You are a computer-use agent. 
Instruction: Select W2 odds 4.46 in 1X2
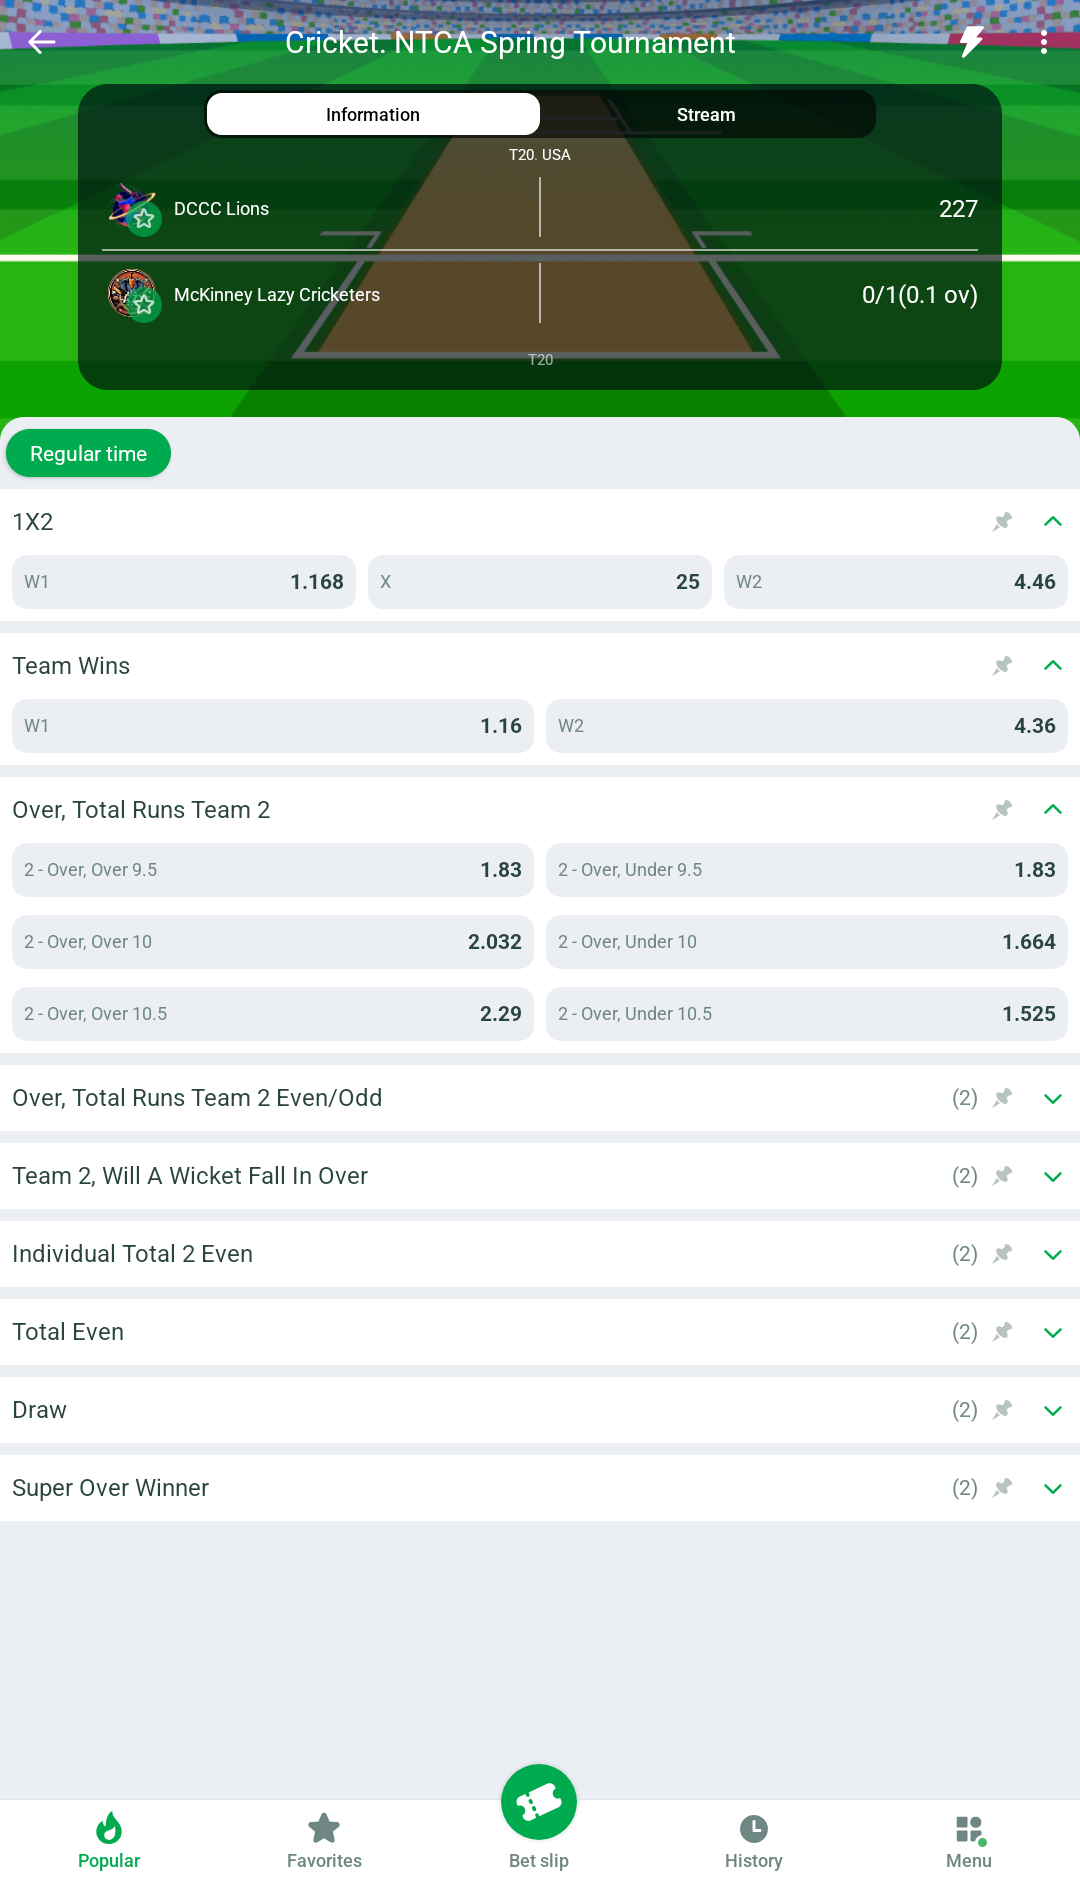[x=895, y=582]
